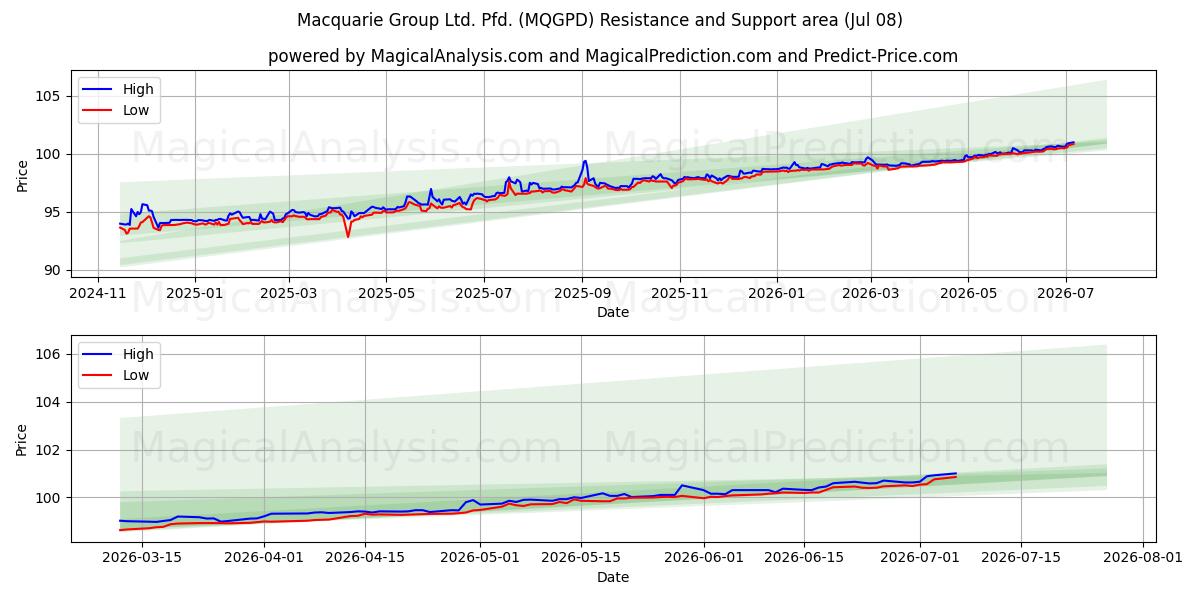This screenshot has height=600, width=1200.
Task: Click the 2026-05-15 tick label
Action: 582,558
